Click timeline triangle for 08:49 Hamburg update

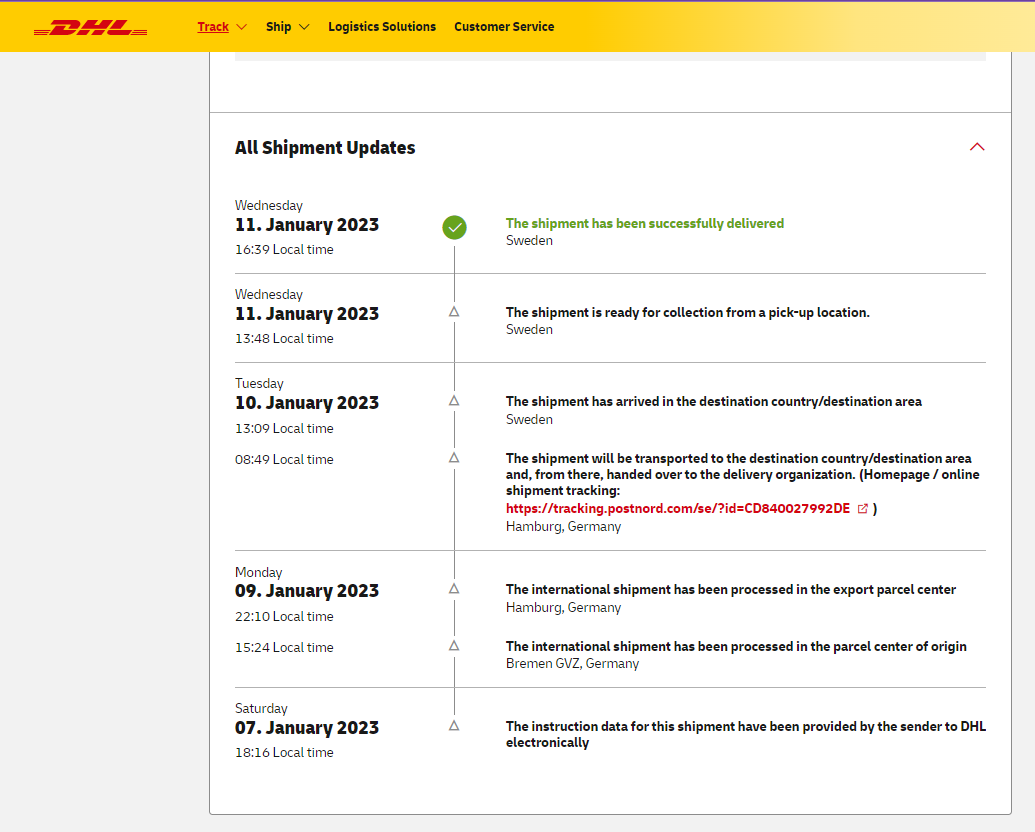tap(454, 458)
